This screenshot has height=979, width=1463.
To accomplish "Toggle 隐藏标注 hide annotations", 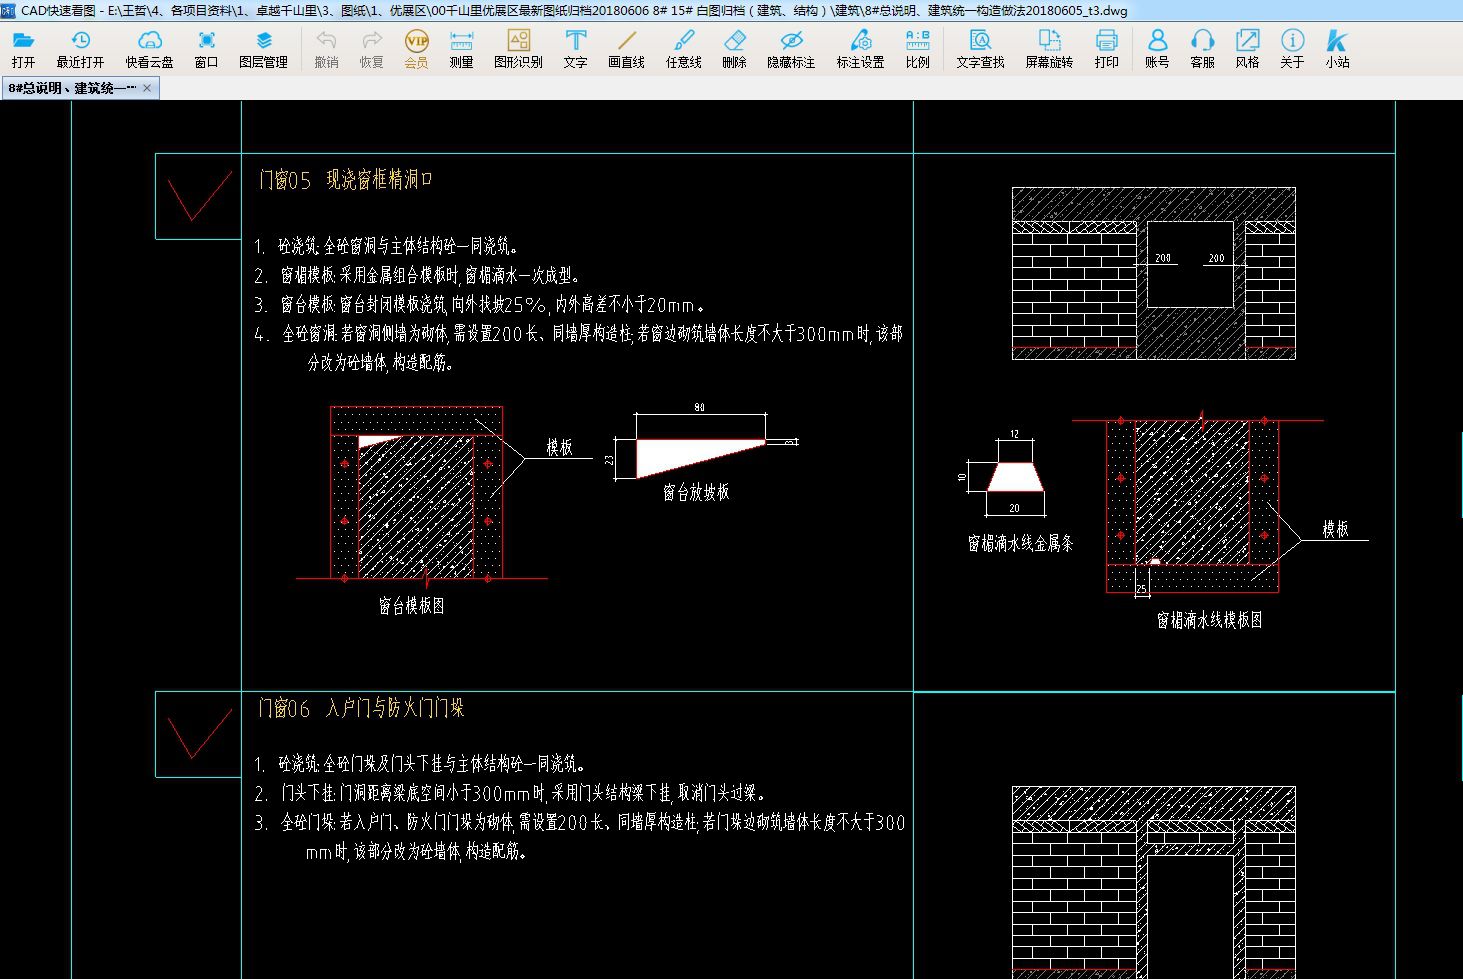I will tap(791, 49).
